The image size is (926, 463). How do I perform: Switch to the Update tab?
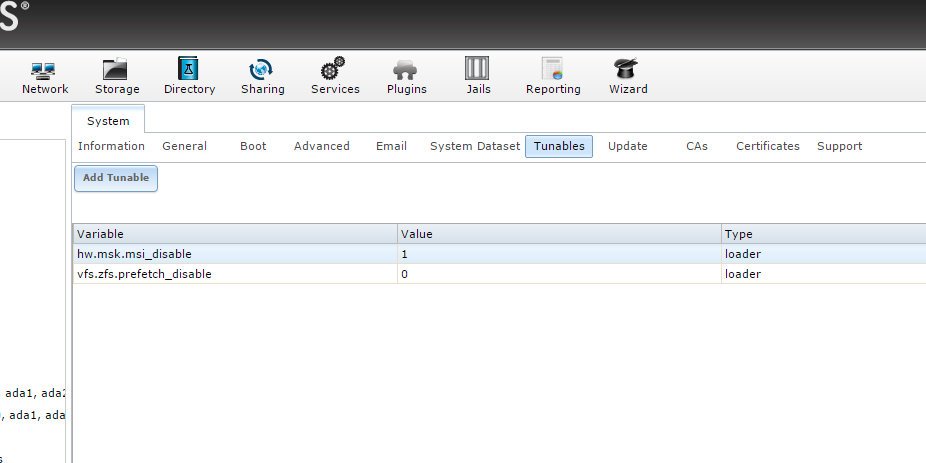pos(627,146)
